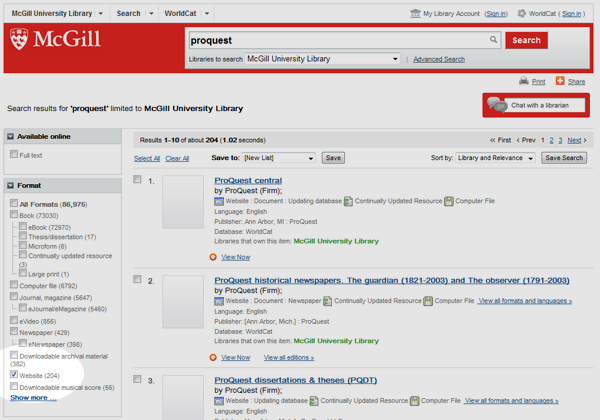This screenshot has width=600, height=420.
Task: Click Select All link
Action: pos(147,158)
